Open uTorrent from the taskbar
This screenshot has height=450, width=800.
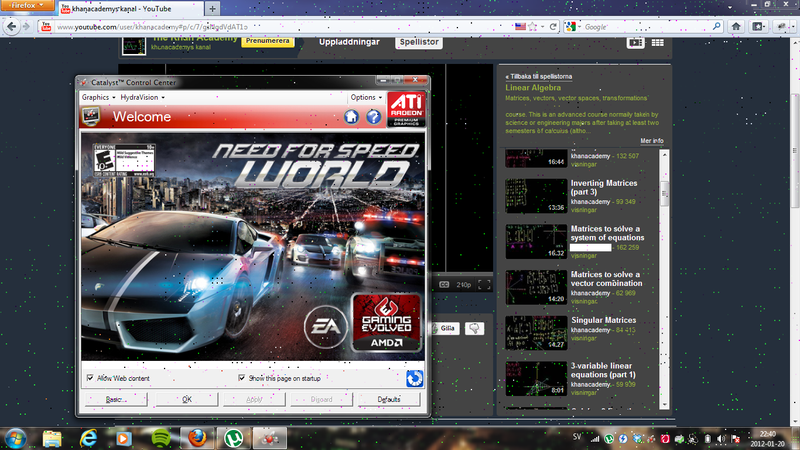pyautogui.click(x=234, y=438)
